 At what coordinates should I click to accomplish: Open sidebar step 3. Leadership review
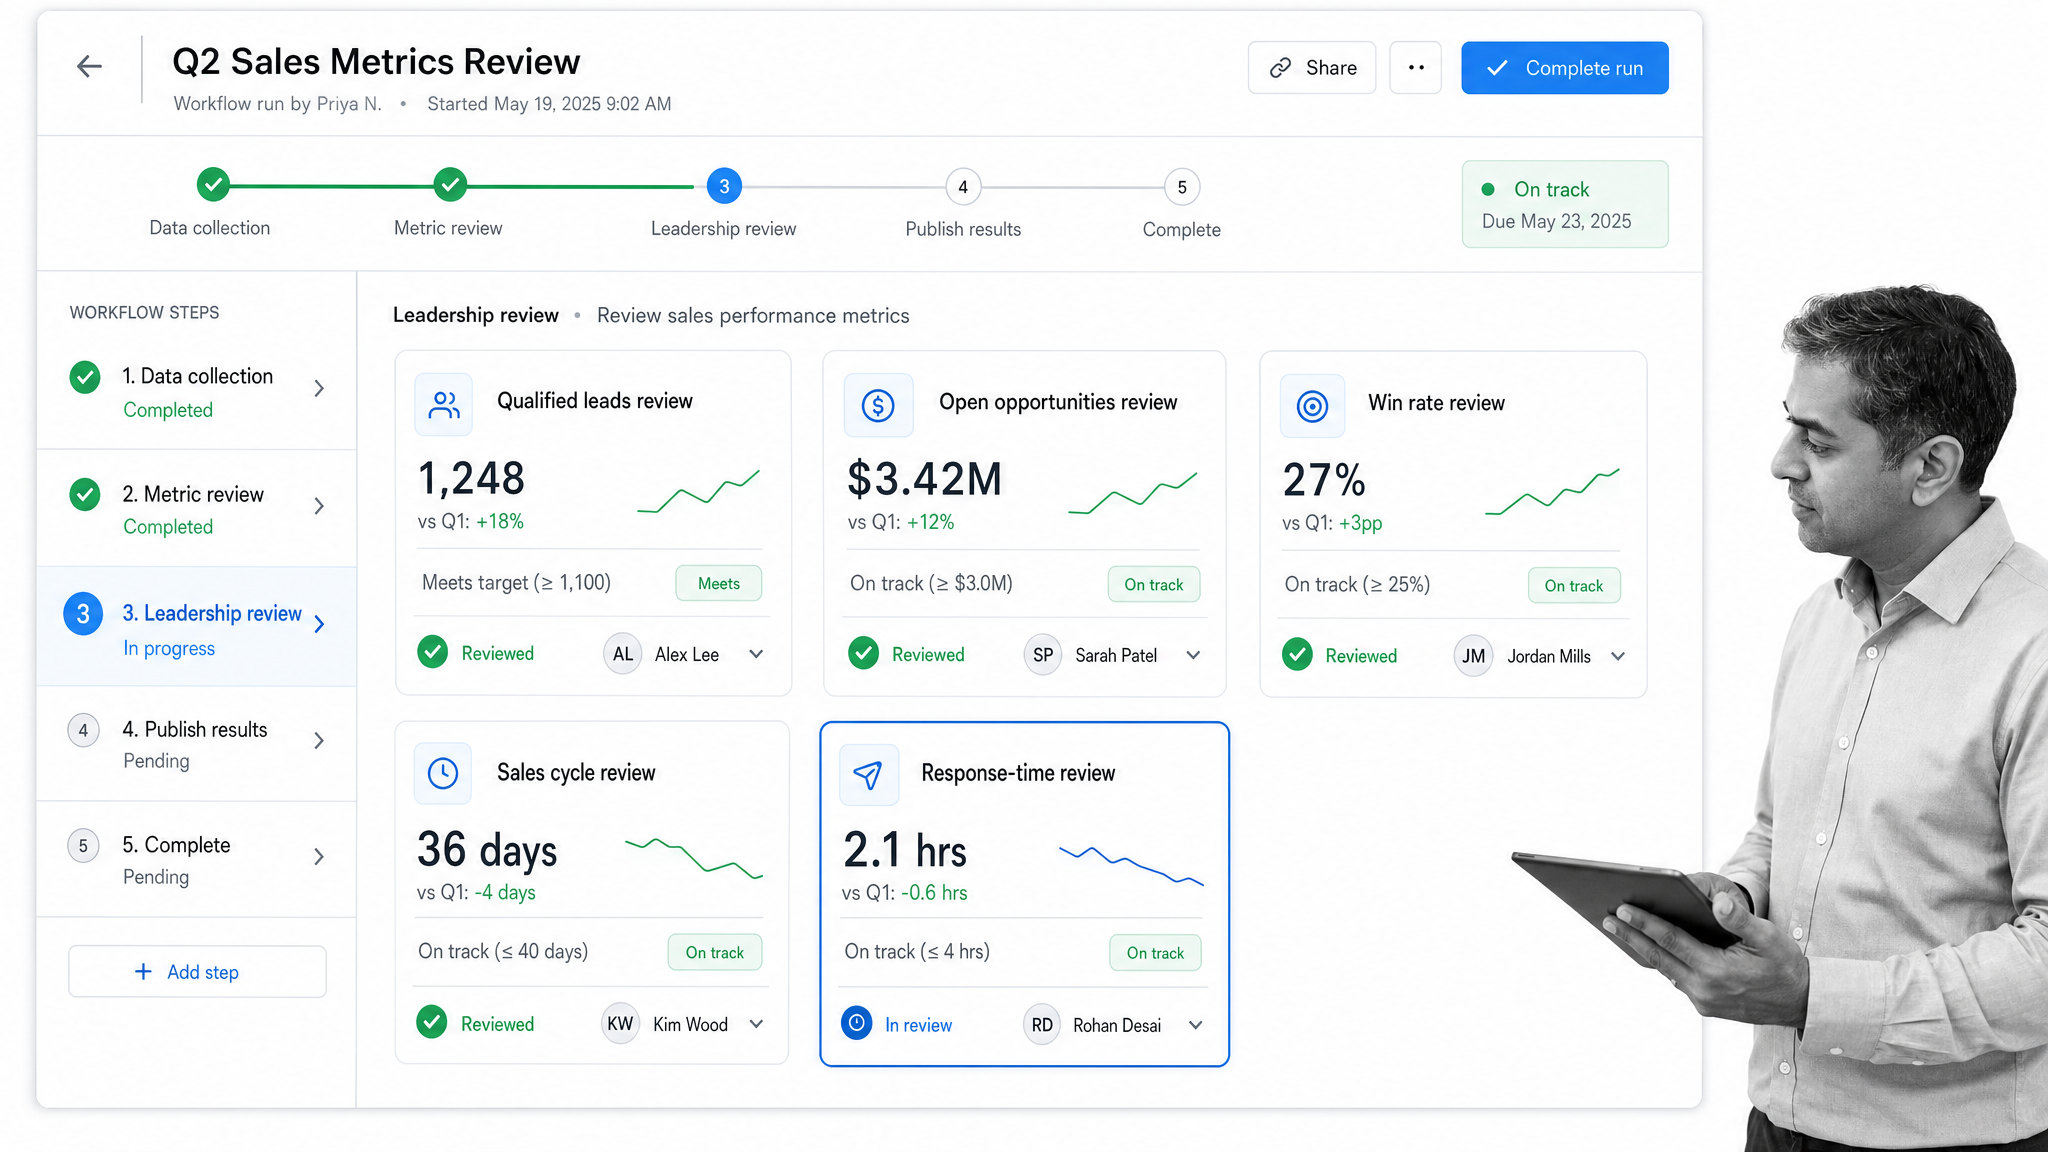[x=197, y=627]
